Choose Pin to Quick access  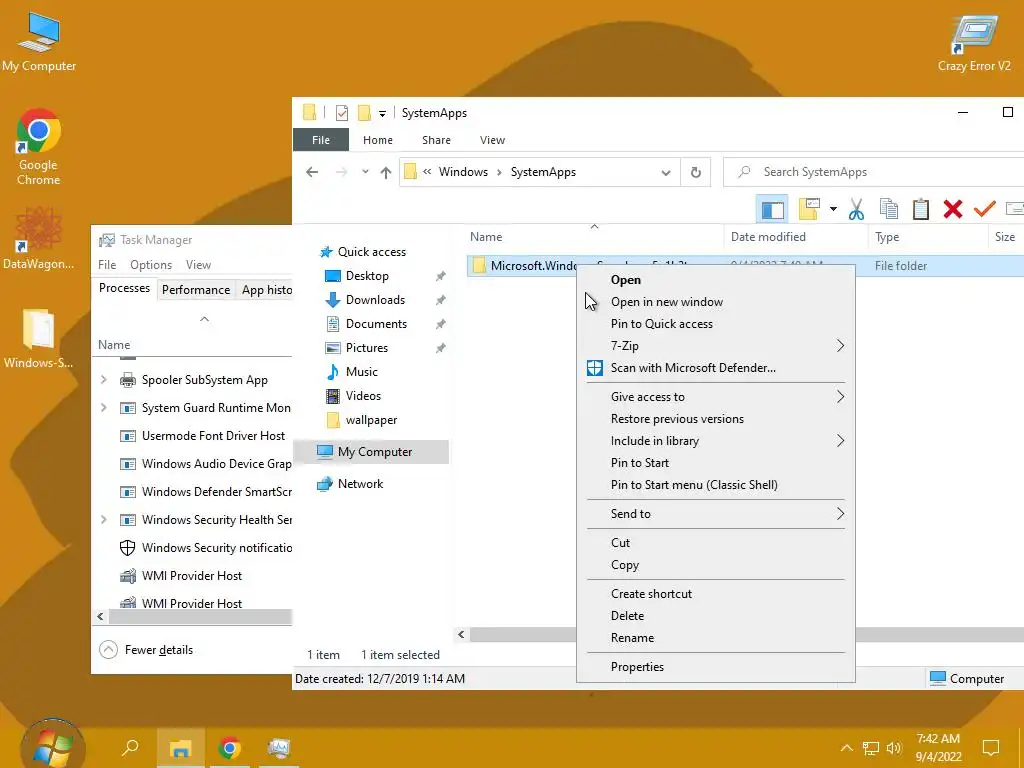click(716, 324)
